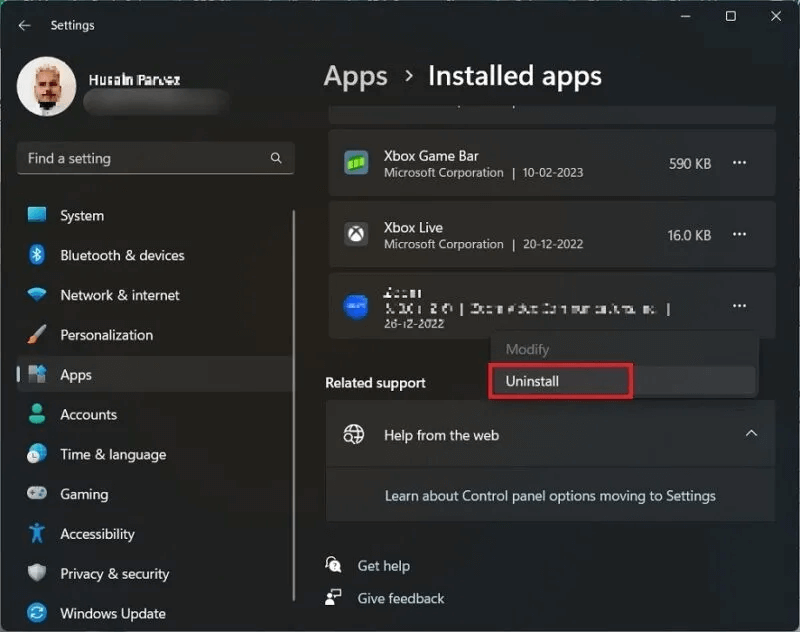The width and height of the screenshot is (800, 632).
Task: Click the Give feedback icon
Action: pyautogui.click(x=333, y=597)
